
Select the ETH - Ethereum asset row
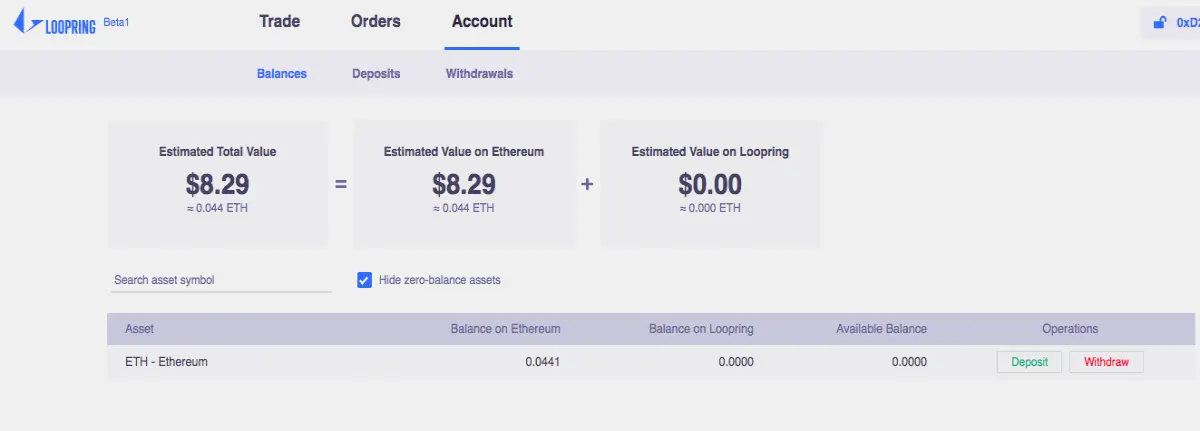(x=651, y=362)
